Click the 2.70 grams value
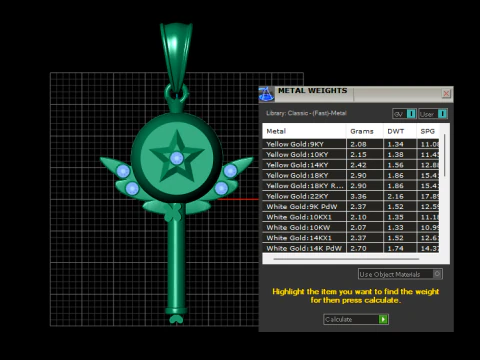Viewport: 480px width, 360px height. click(x=358, y=248)
